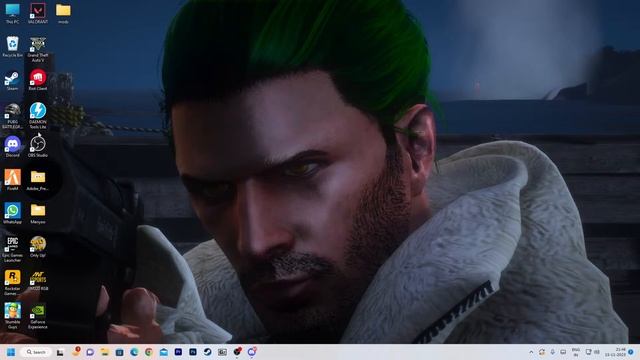The height and width of the screenshot is (360, 640).
Task: Switch the ENG input language indicator
Action: [x=576, y=352]
